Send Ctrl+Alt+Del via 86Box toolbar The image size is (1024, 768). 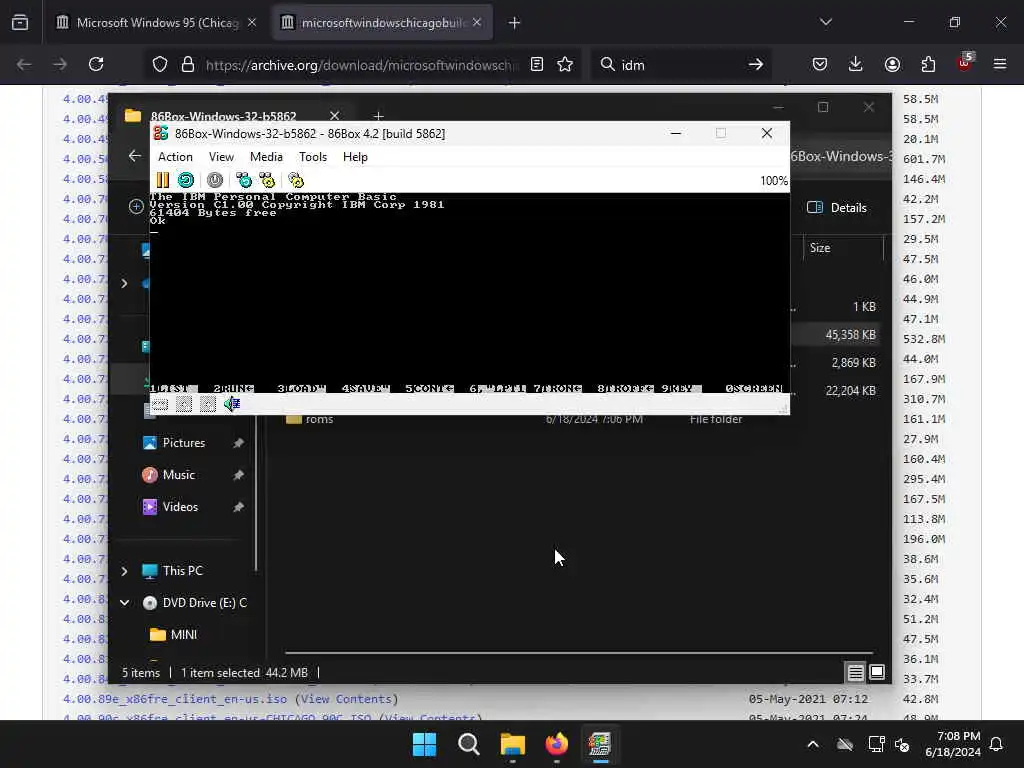pyautogui.click(x=244, y=180)
